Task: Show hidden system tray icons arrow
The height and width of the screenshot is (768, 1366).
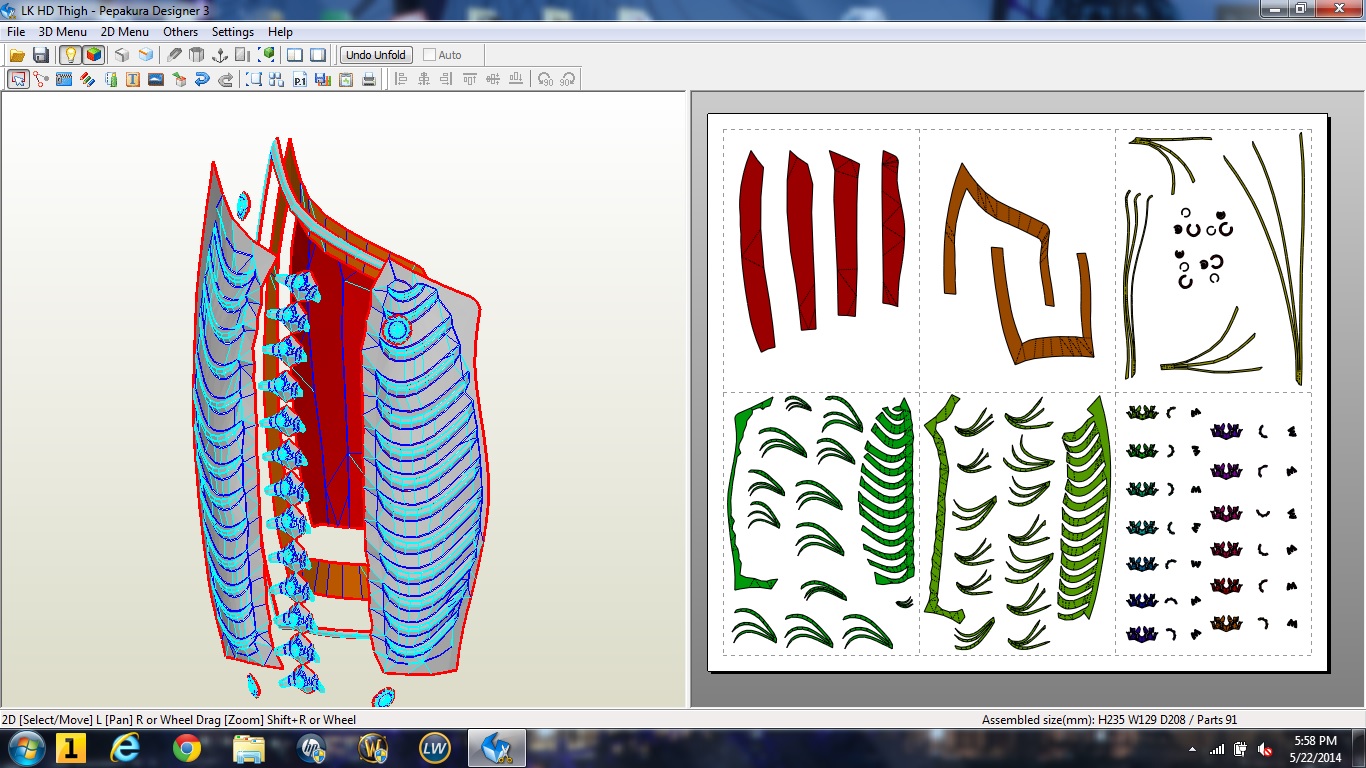Action: pyautogui.click(x=1192, y=749)
